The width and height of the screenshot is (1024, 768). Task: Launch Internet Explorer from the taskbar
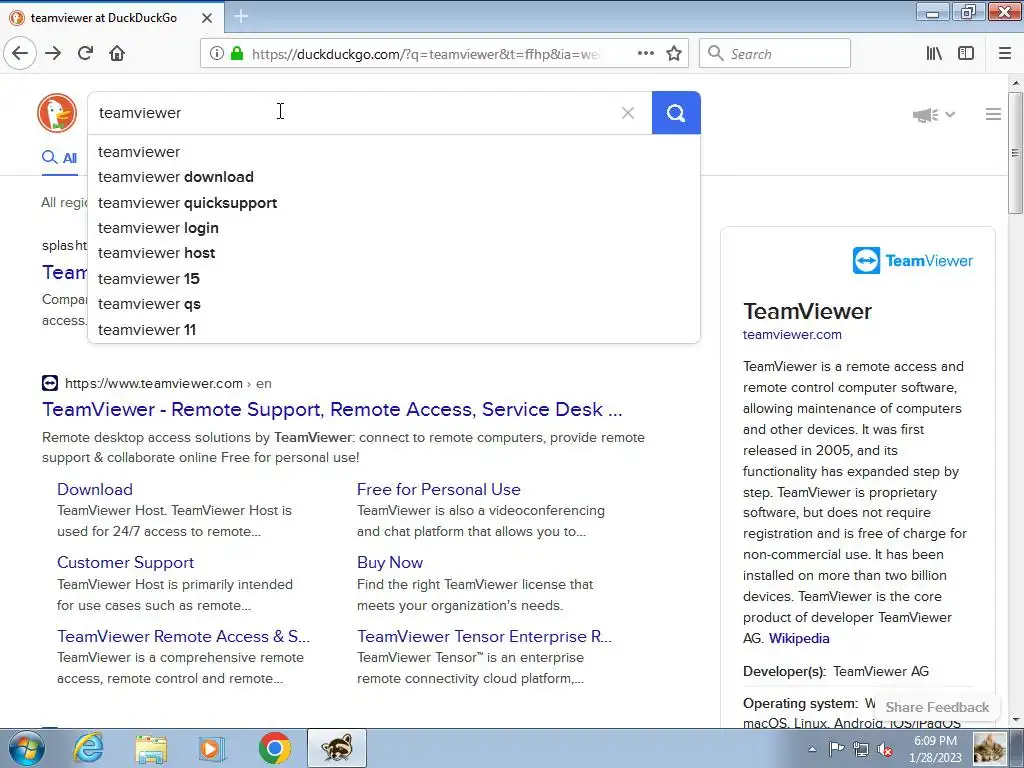(x=88, y=748)
